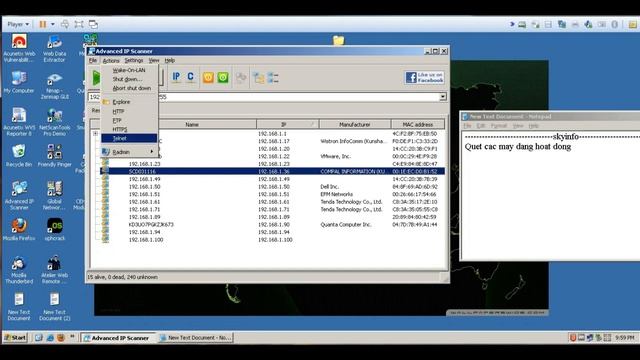
Task: Expand the 192.168.1.1 tree node
Action: pyautogui.click(x=95, y=133)
